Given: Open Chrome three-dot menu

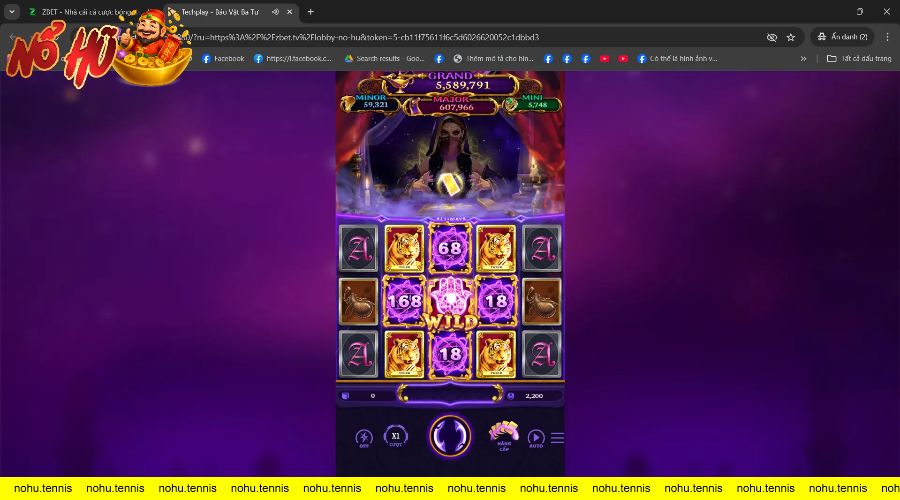Looking at the screenshot, I should (886, 37).
